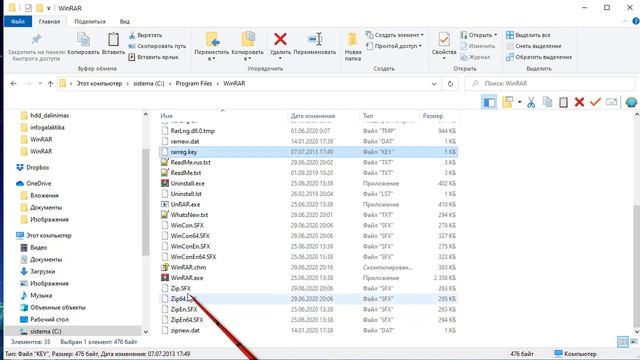
Task: Go back with the left arrow
Action: [13, 83]
